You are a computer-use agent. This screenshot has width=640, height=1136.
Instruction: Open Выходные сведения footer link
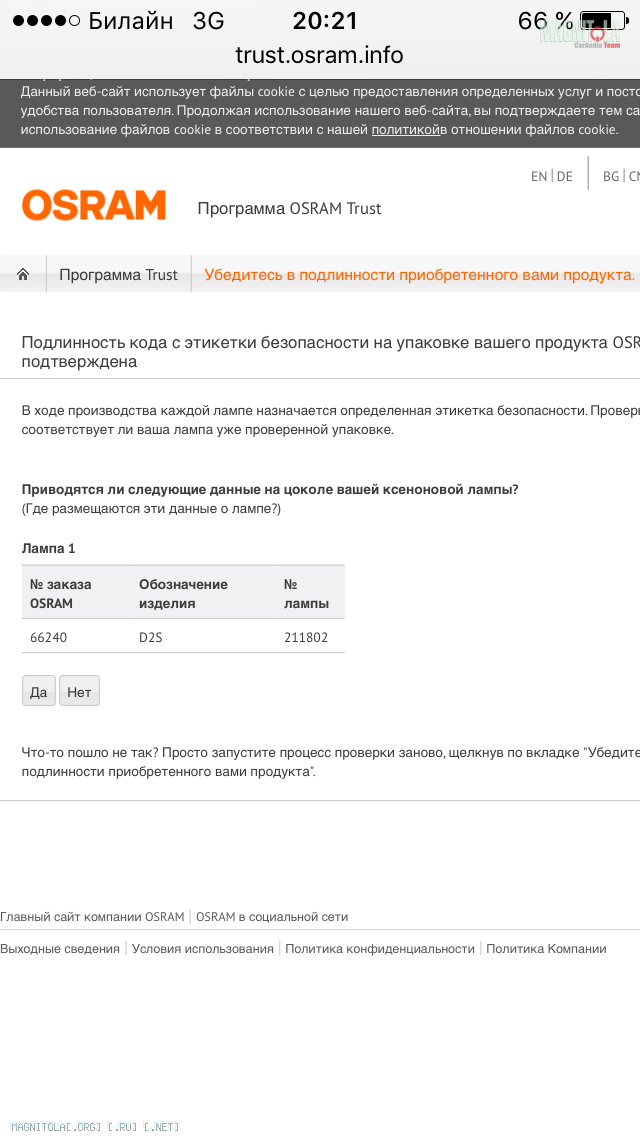coord(60,949)
